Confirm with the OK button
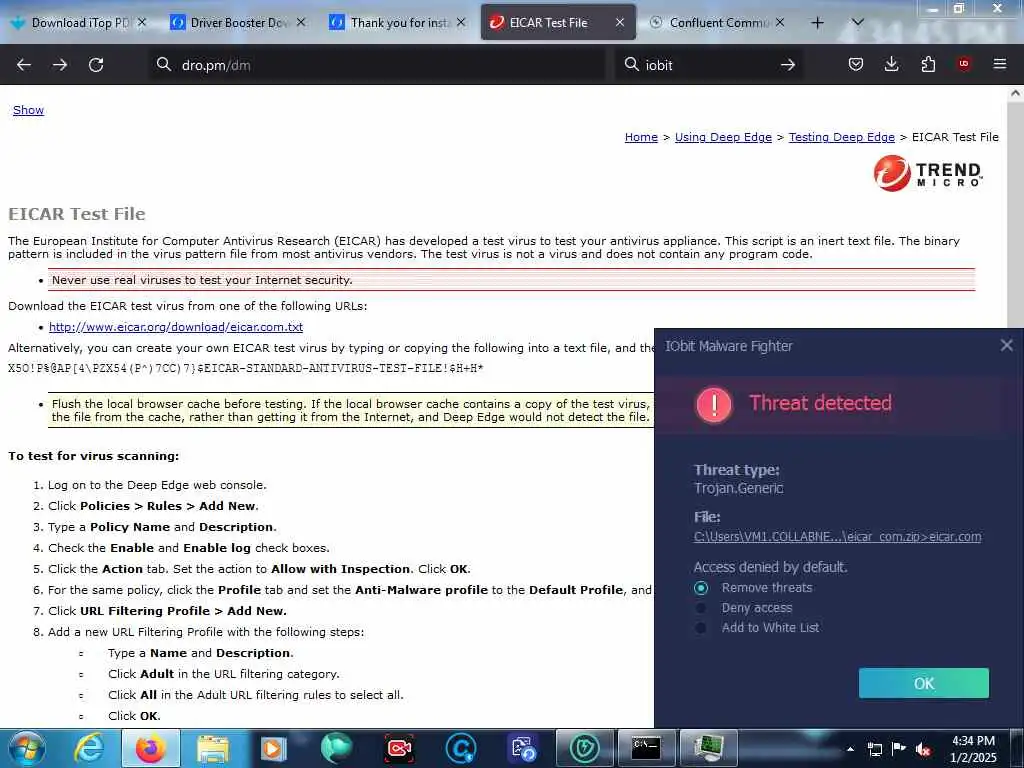This screenshot has height=768, width=1024. pos(923,683)
